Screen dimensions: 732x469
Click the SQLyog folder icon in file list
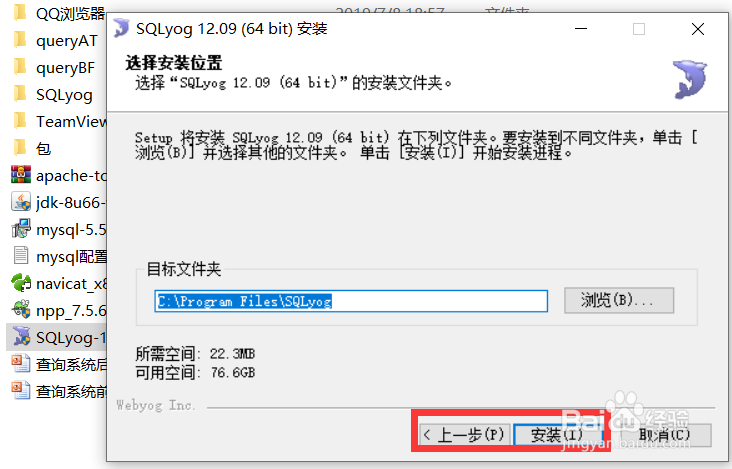tap(20, 94)
